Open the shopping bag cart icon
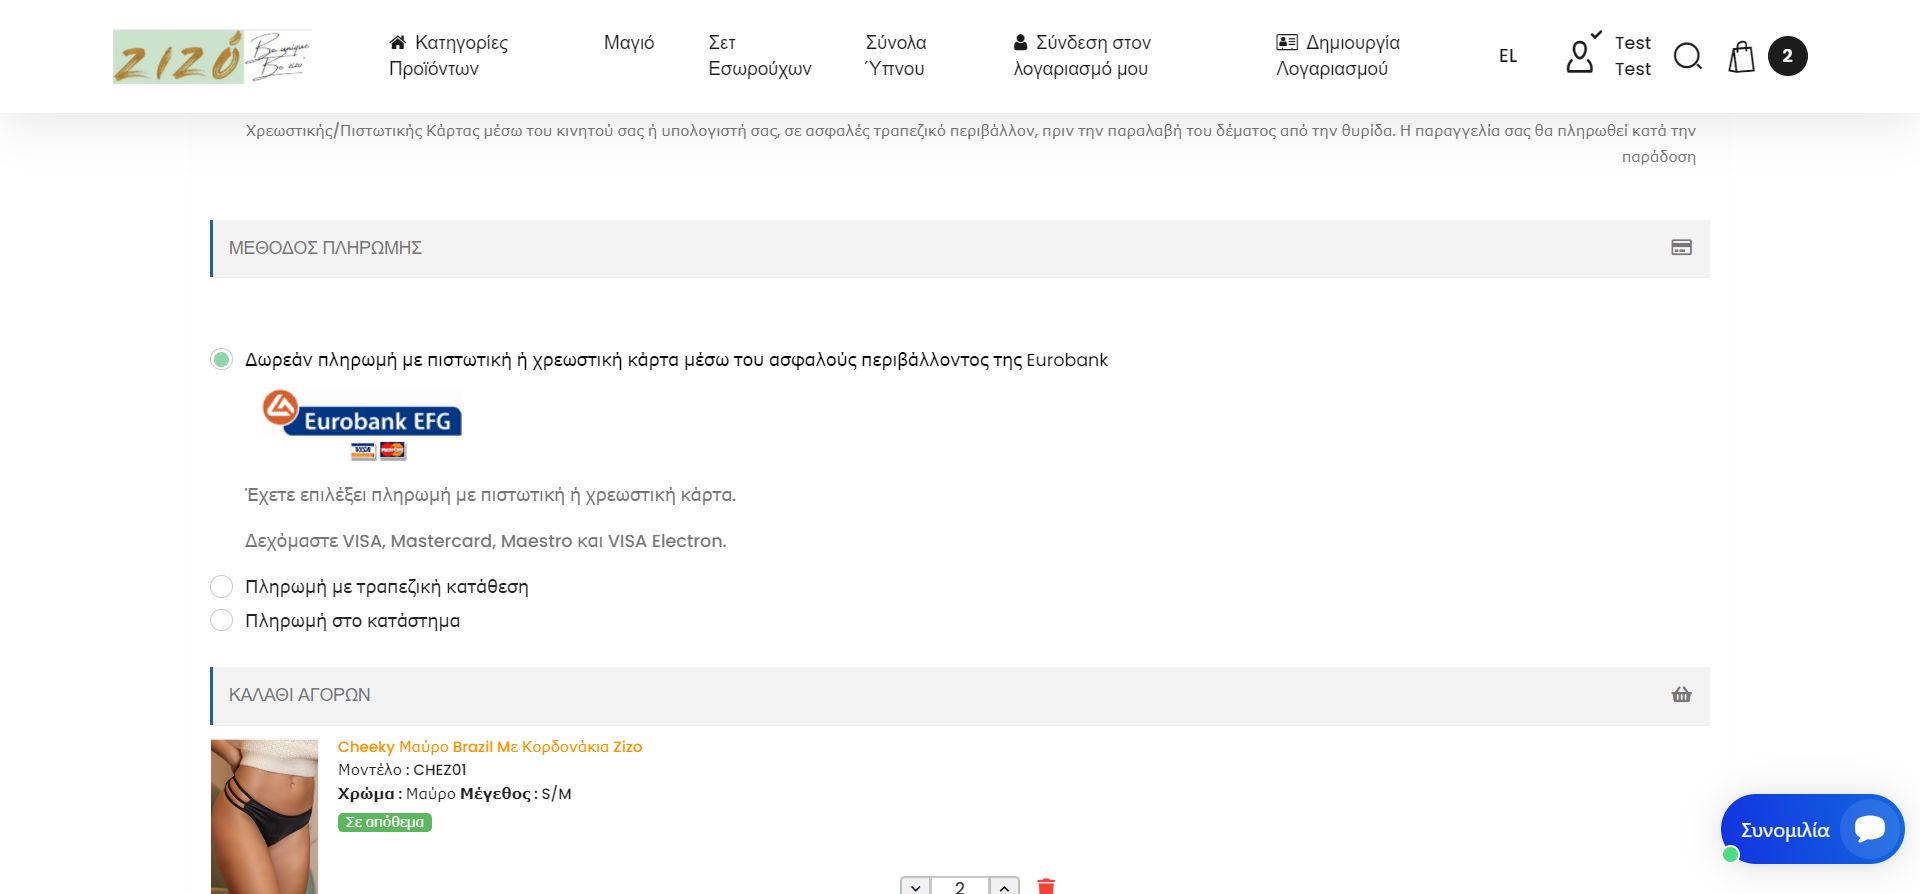This screenshot has width=1920, height=894. click(x=1741, y=56)
